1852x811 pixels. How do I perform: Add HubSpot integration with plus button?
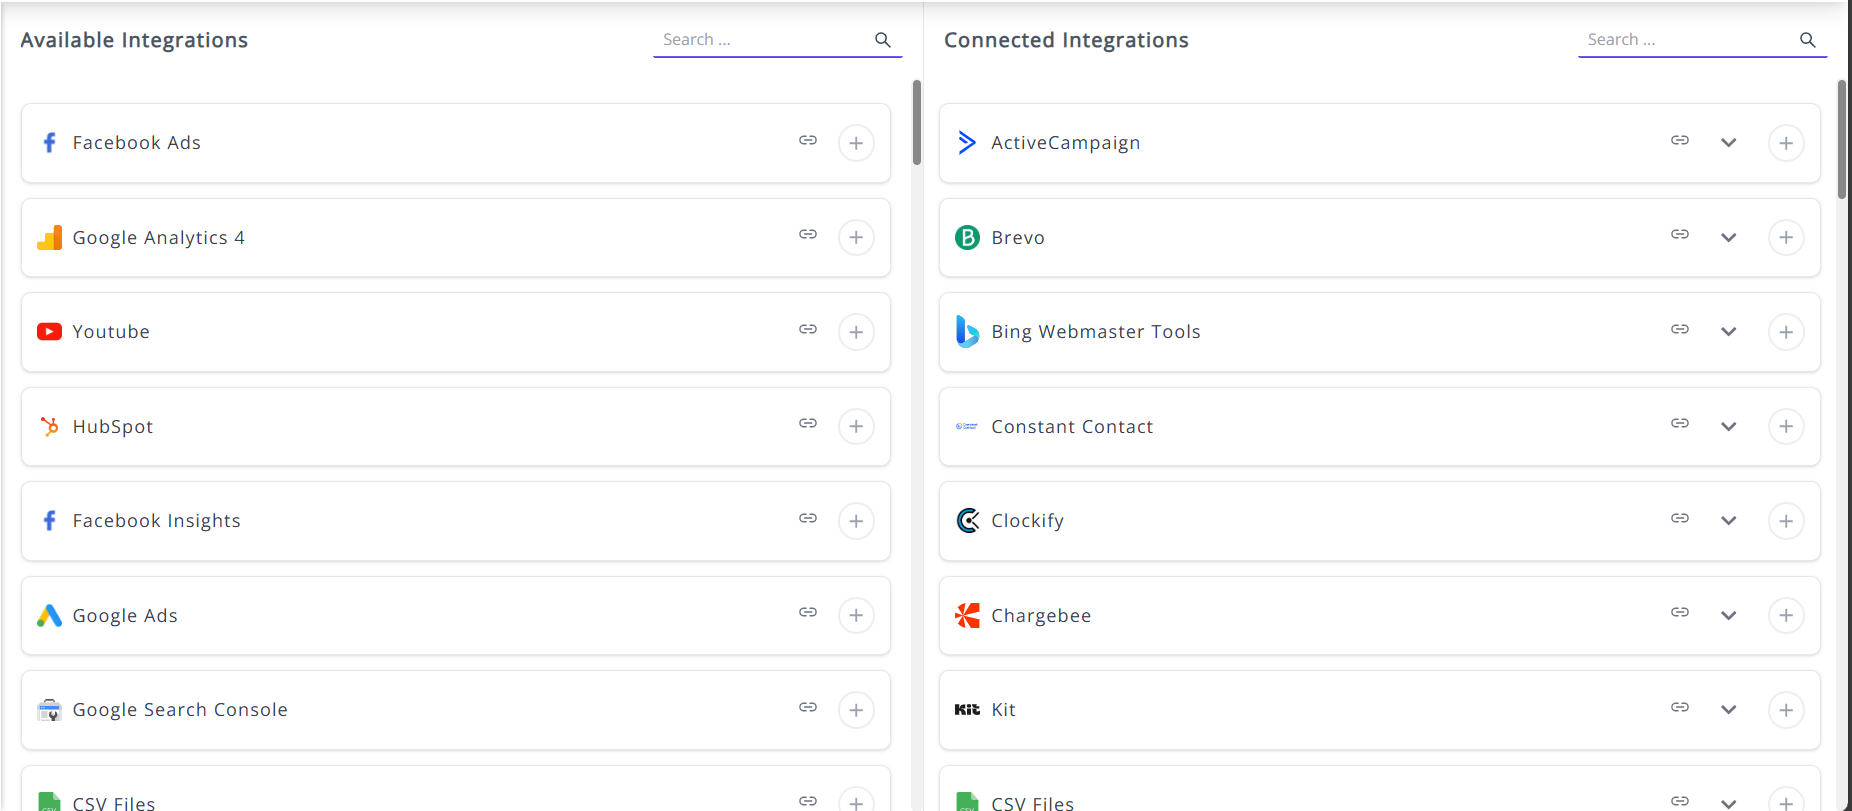pyautogui.click(x=856, y=426)
